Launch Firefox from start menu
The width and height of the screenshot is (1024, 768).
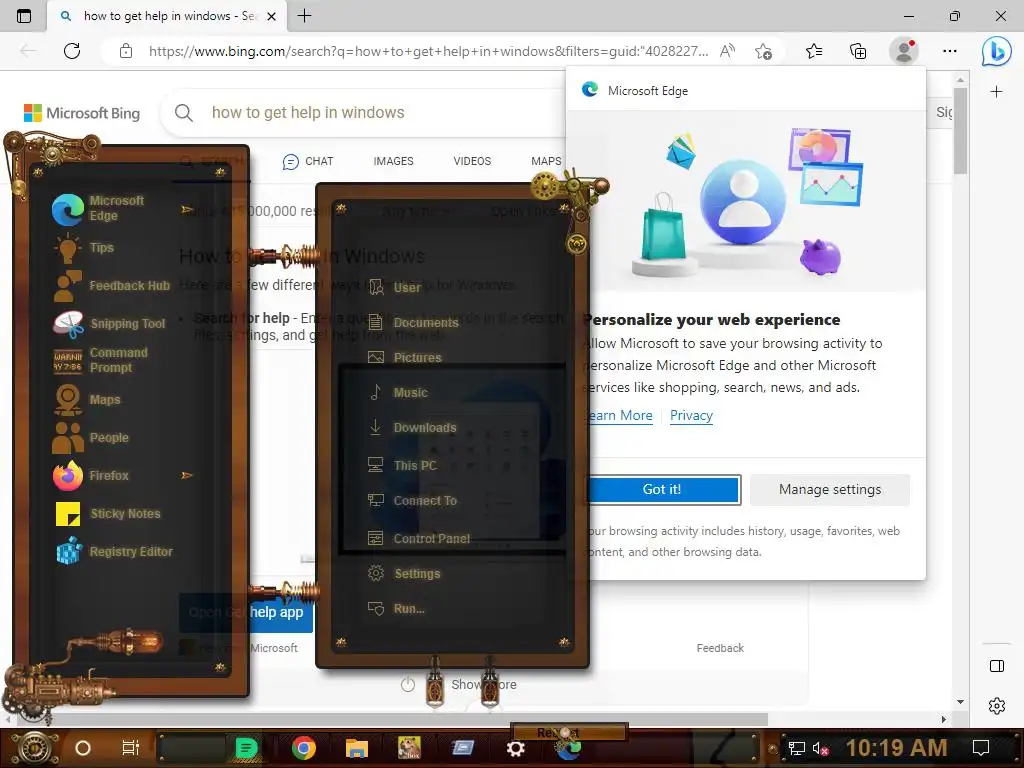coord(91,475)
